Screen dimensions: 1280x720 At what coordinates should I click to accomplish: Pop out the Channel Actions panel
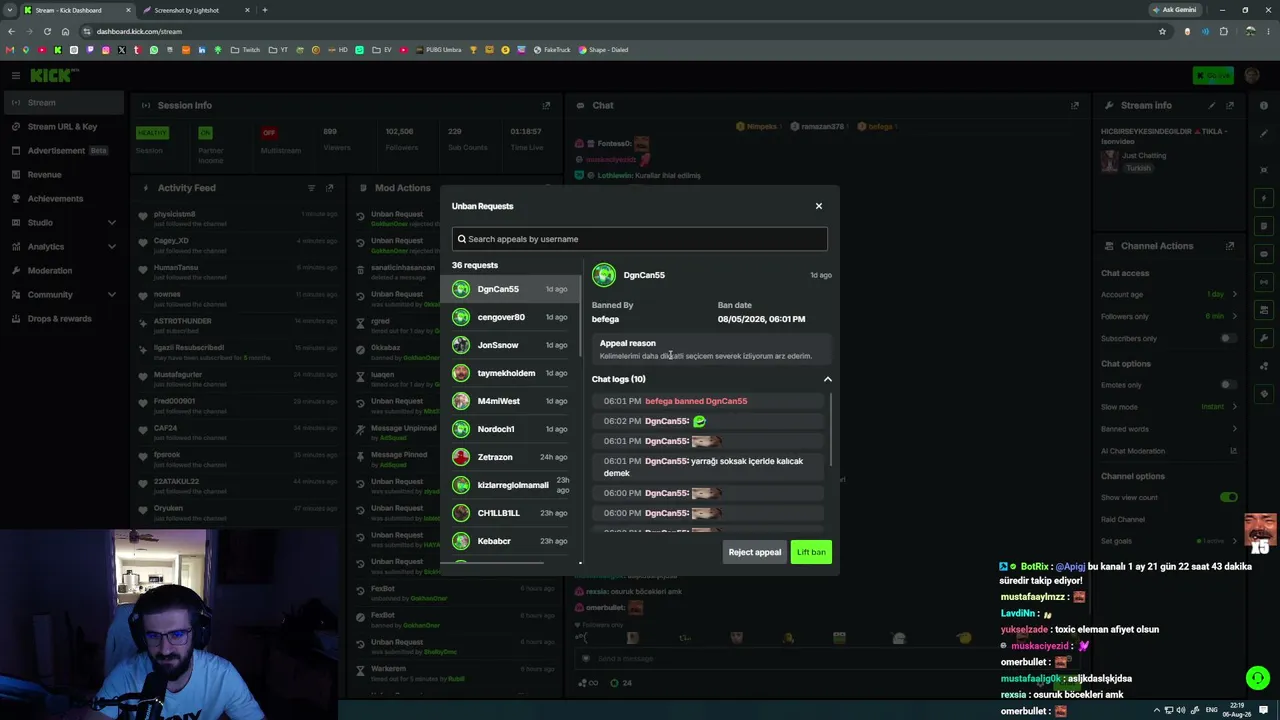click(1230, 246)
